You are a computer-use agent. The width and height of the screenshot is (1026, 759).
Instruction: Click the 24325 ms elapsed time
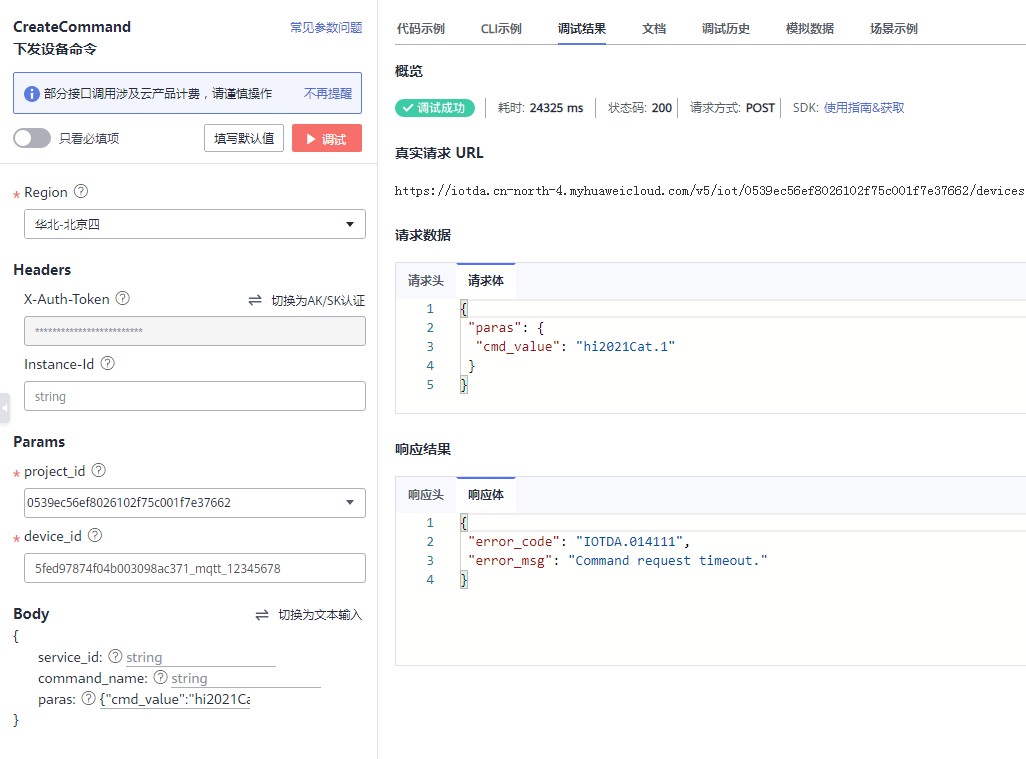pos(556,108)
